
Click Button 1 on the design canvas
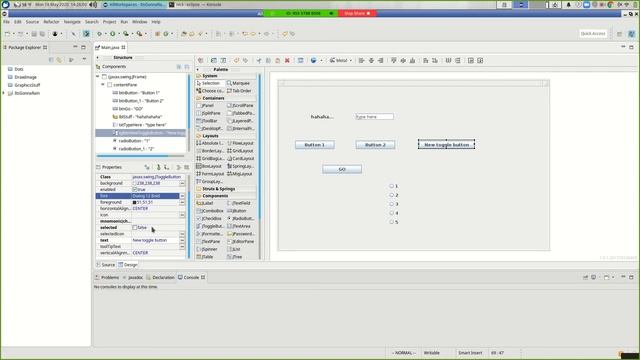pyautogui.click(x=315, y=145)
